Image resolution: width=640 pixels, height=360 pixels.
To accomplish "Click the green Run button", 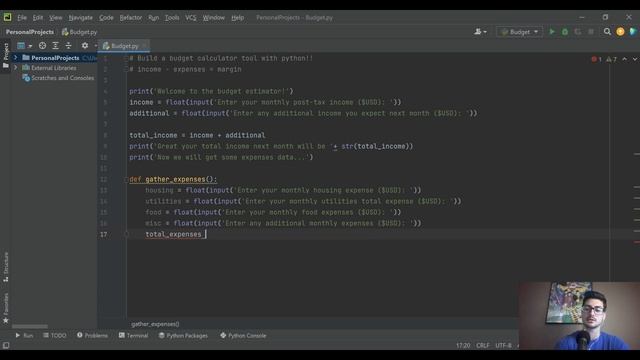I will (552, 32).
